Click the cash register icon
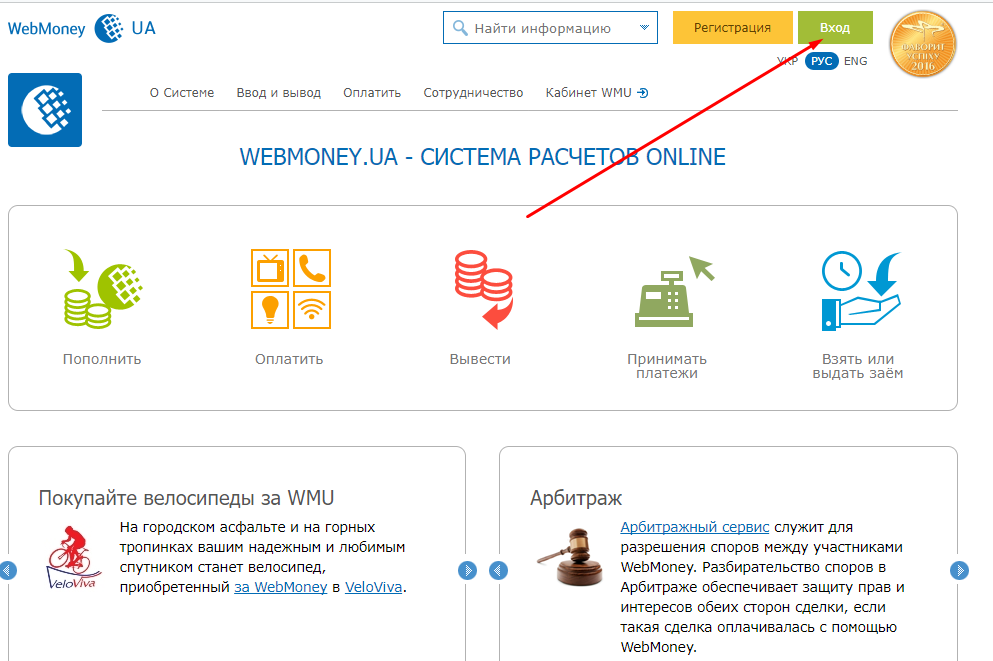 pyautogui.click(x=674, y=292)
